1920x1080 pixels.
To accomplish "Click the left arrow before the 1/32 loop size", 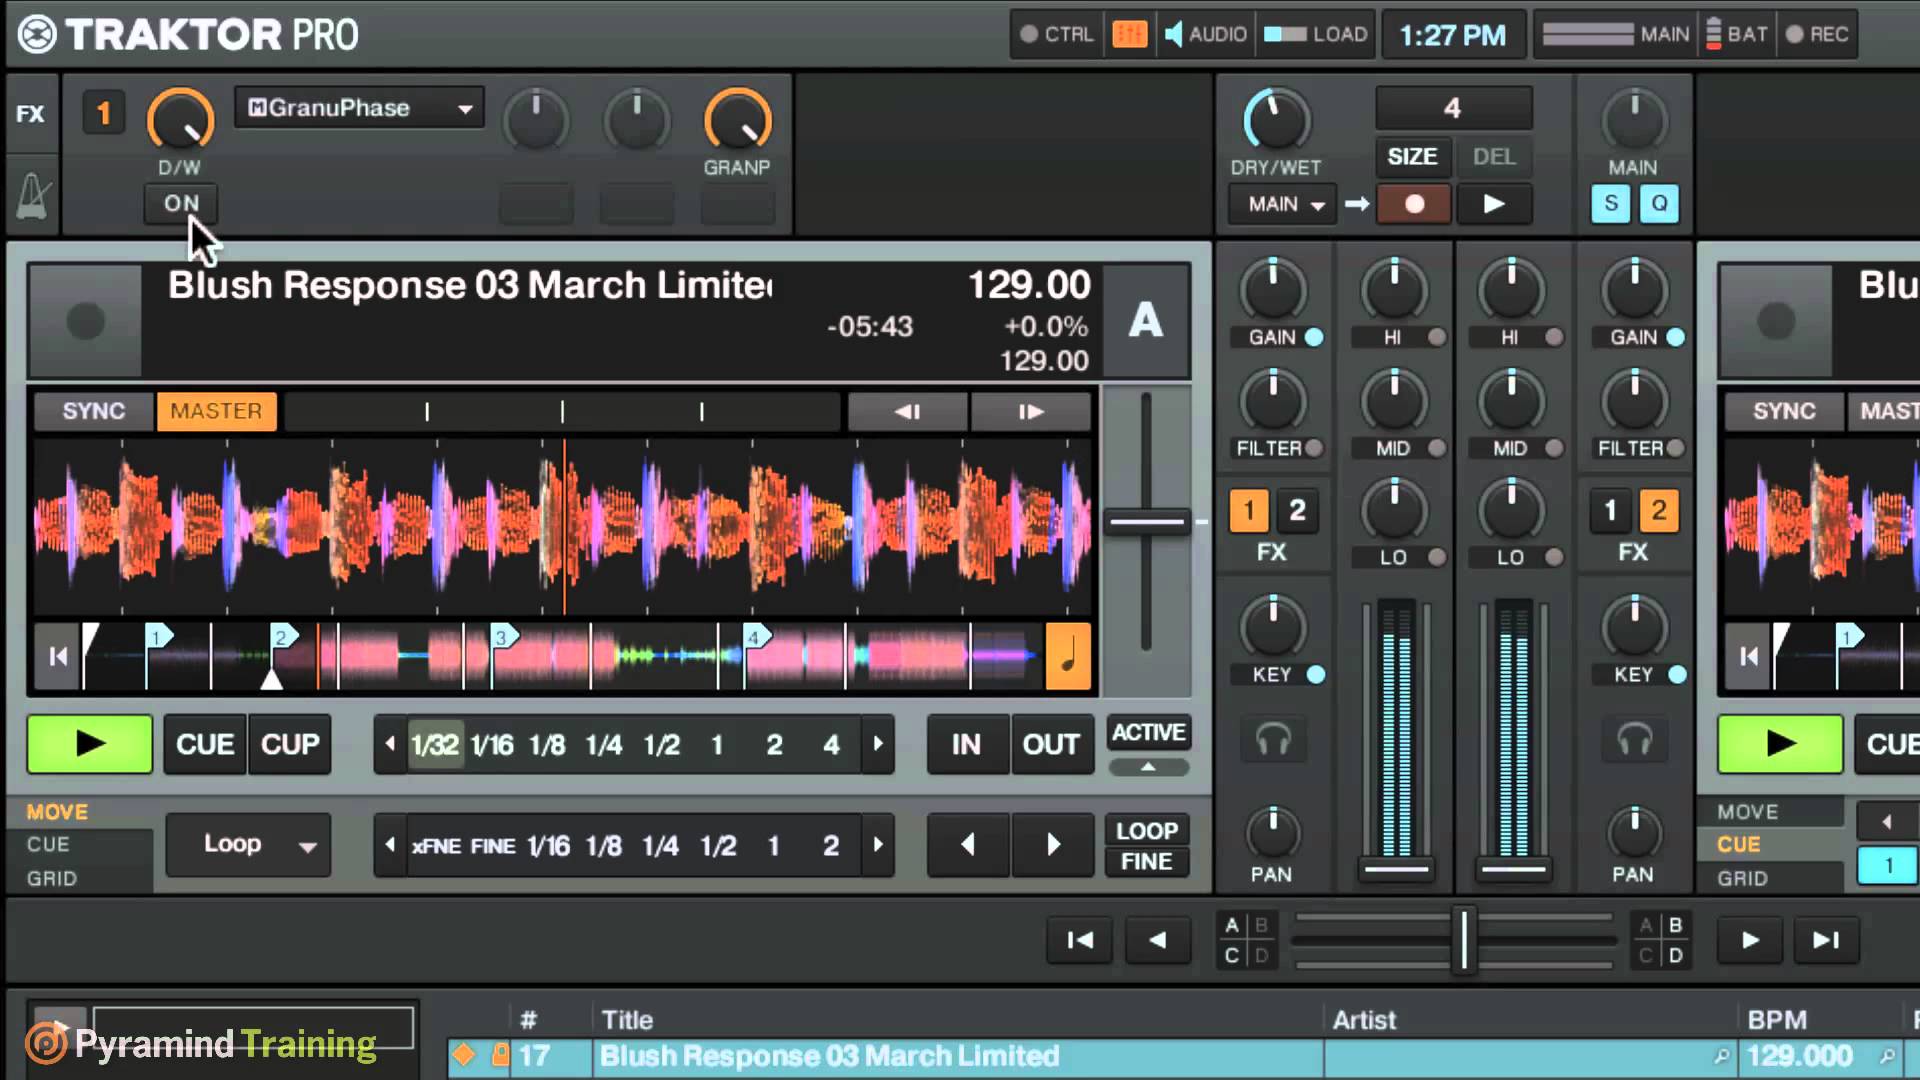I will pos(390,744).
